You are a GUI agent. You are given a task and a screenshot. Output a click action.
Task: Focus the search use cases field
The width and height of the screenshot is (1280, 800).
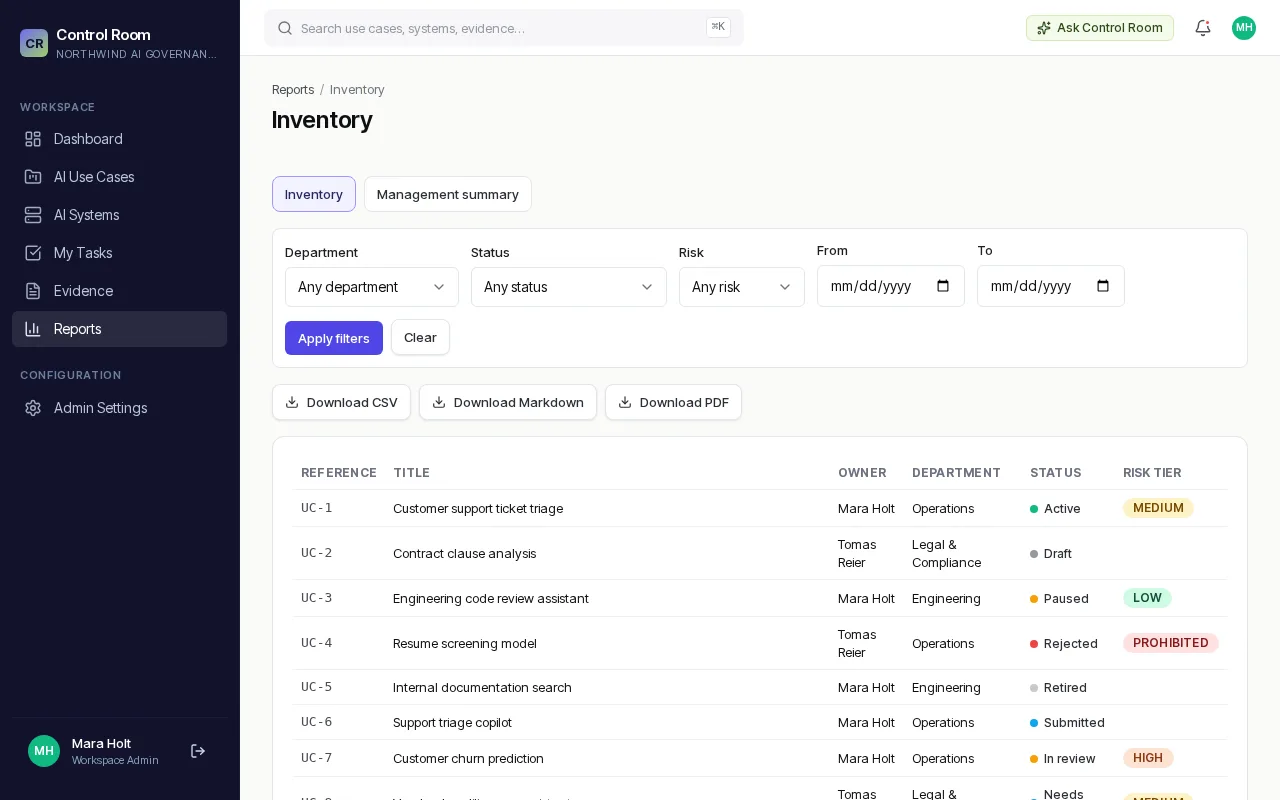pyautogui.click(x=504, y=28)
